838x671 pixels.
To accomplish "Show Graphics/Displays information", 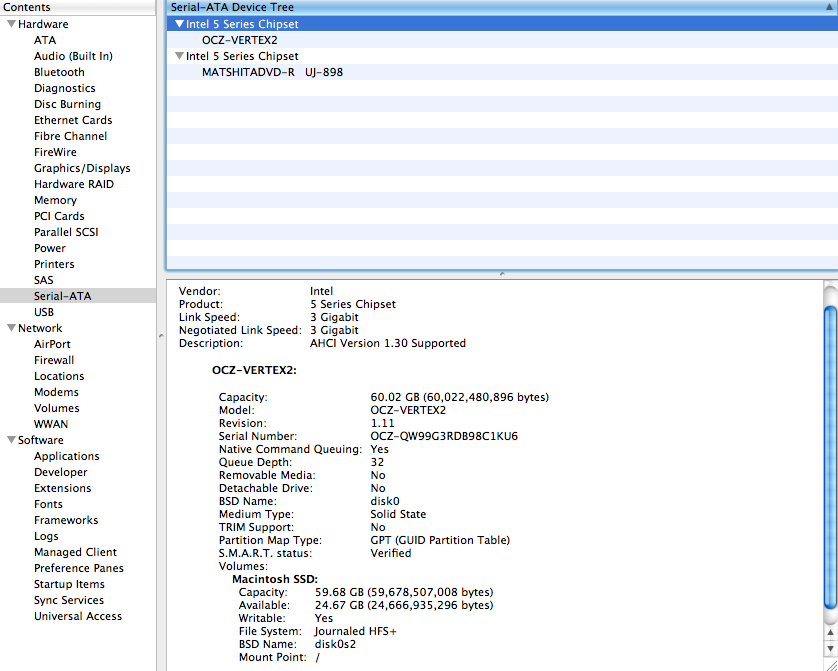I will point(82,168).
